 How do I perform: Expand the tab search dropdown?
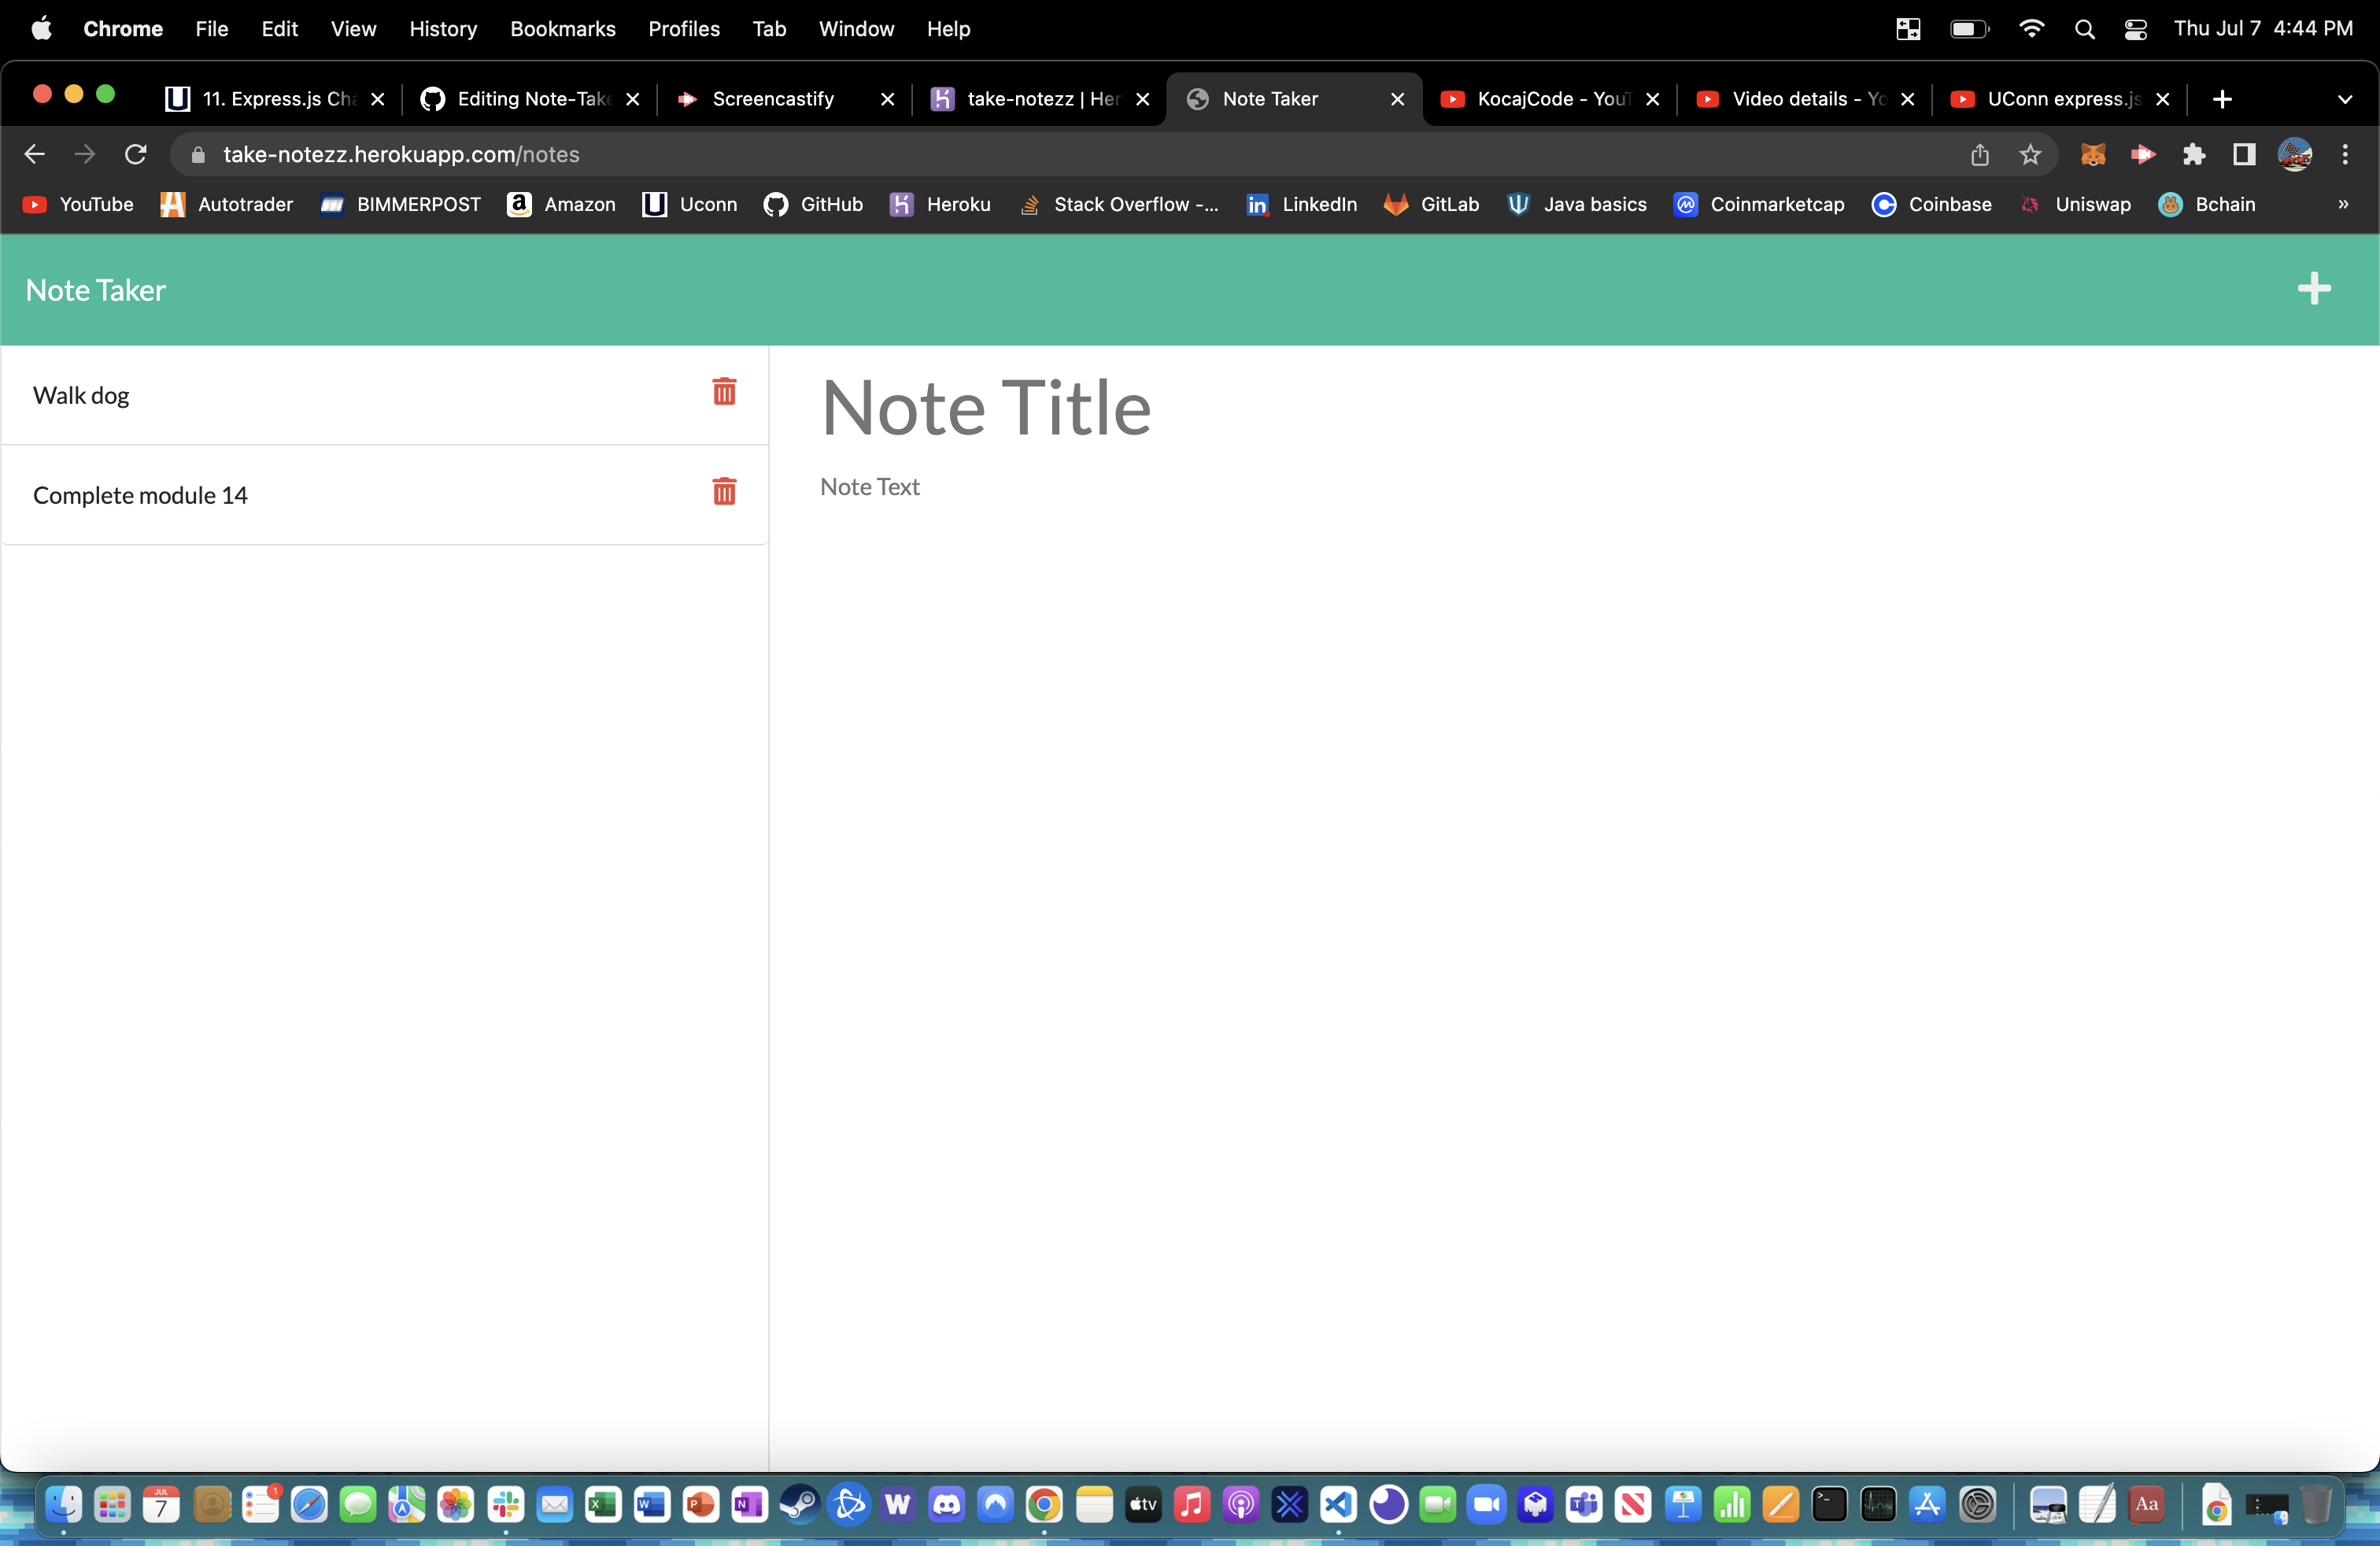(x=2345, y=99)
